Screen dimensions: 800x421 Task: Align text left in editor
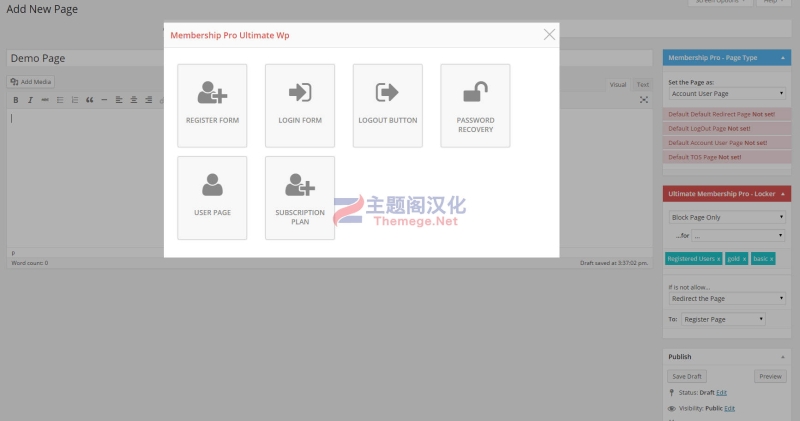click(x=119, y=100)
